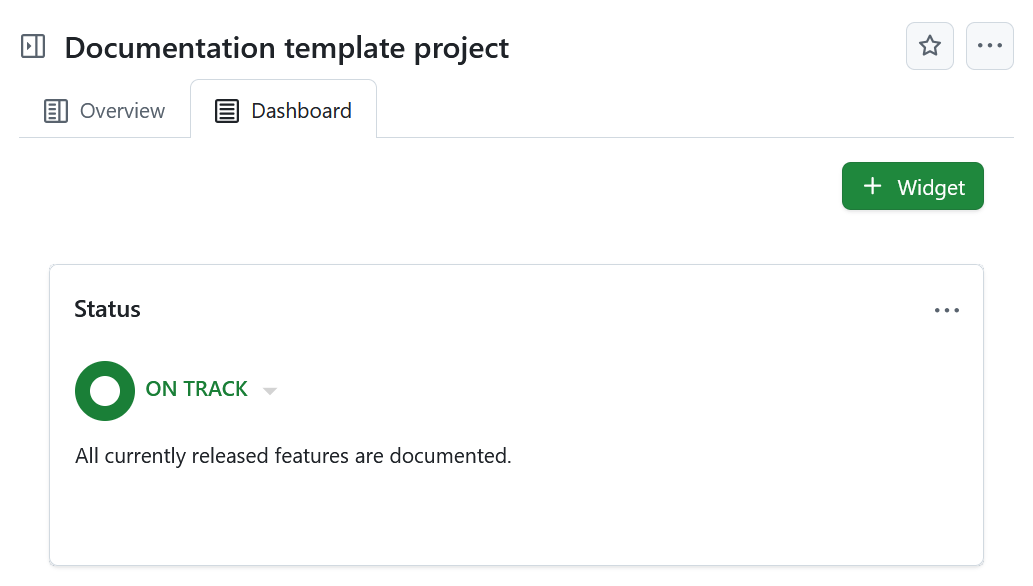The height and width of the screenshot is (586, 1033).
Task: Click the ellipsis icon in the upper right corner
Action: pyautogui.click(x=989, y=46)
